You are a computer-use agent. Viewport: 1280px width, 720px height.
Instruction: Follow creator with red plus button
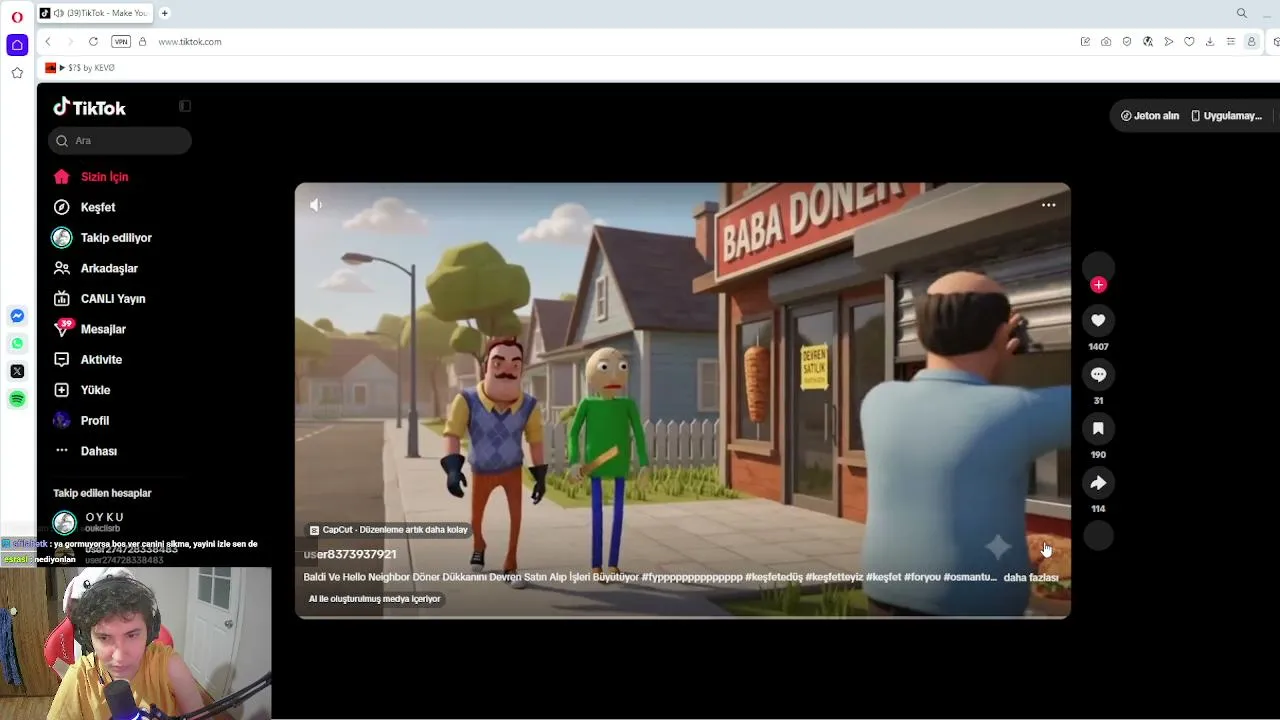click(1098, 285)
